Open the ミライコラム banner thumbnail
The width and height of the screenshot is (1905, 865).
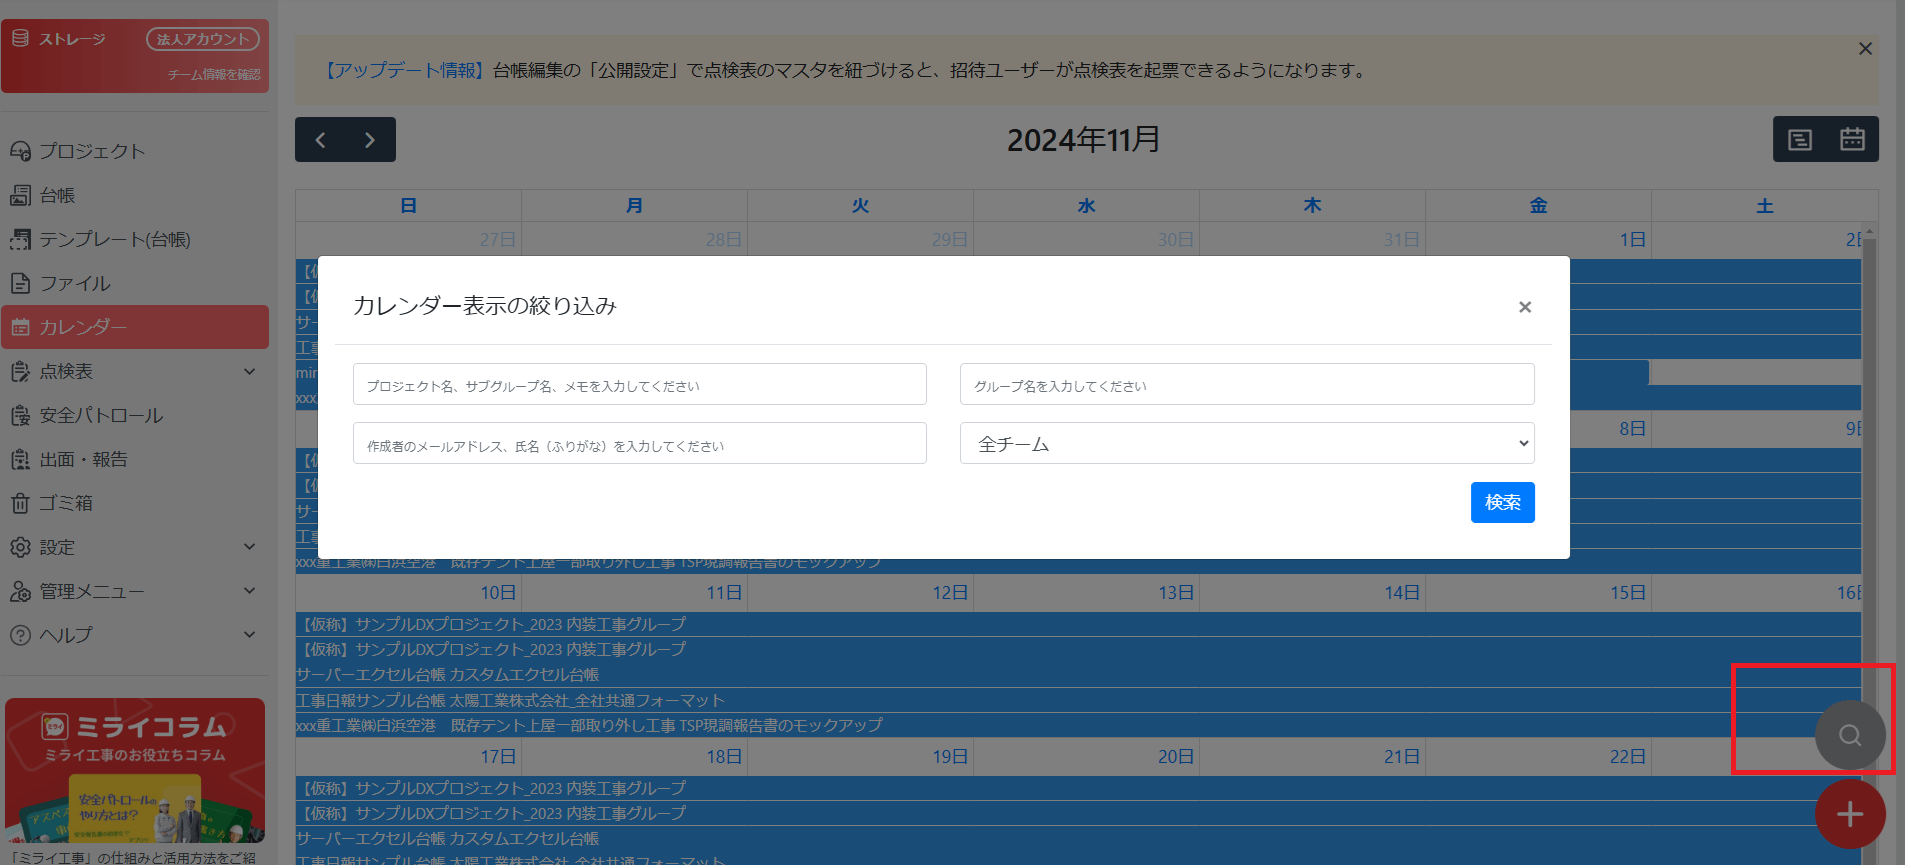(x=135, y=770)
